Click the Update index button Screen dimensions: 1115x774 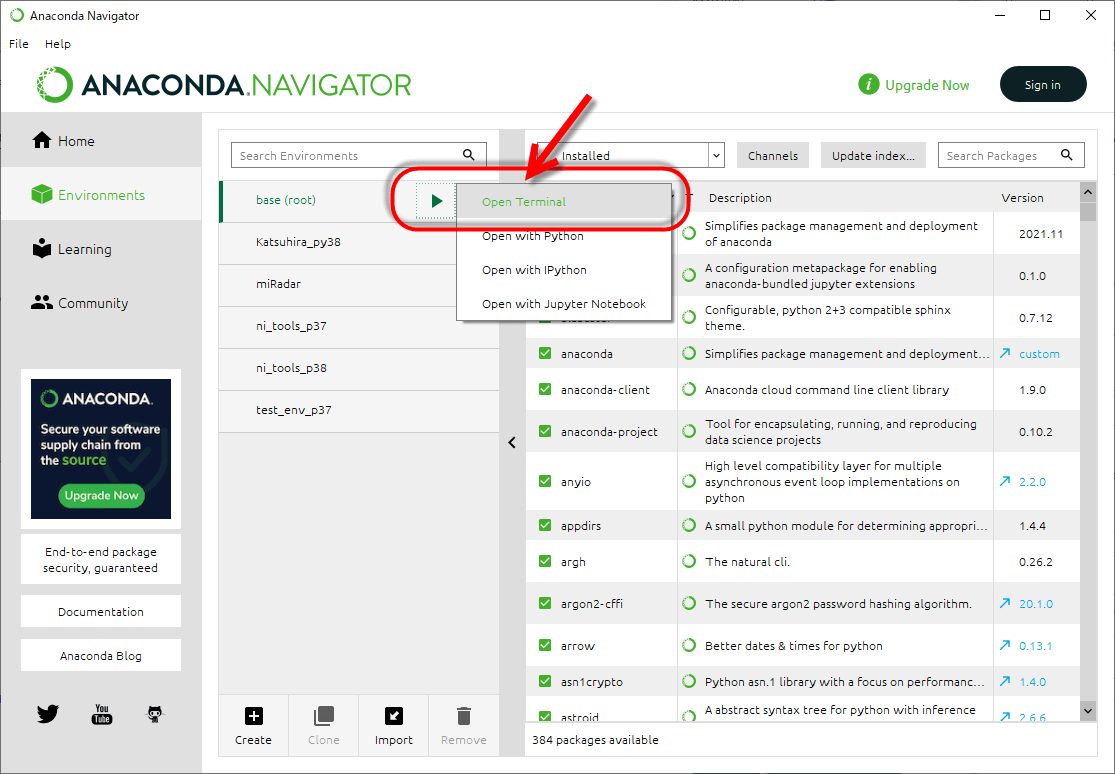coord(873,155)
